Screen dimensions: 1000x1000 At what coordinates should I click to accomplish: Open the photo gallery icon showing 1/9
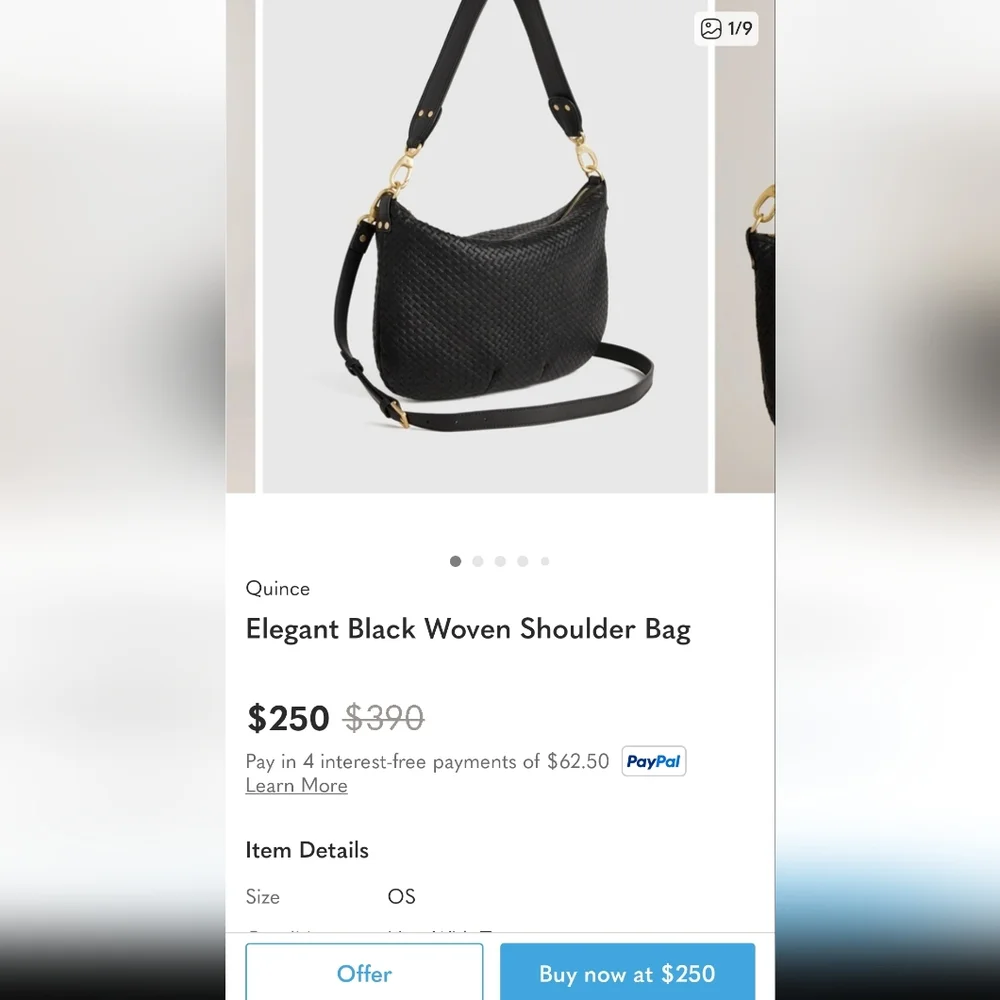click(x=726, y=29)
